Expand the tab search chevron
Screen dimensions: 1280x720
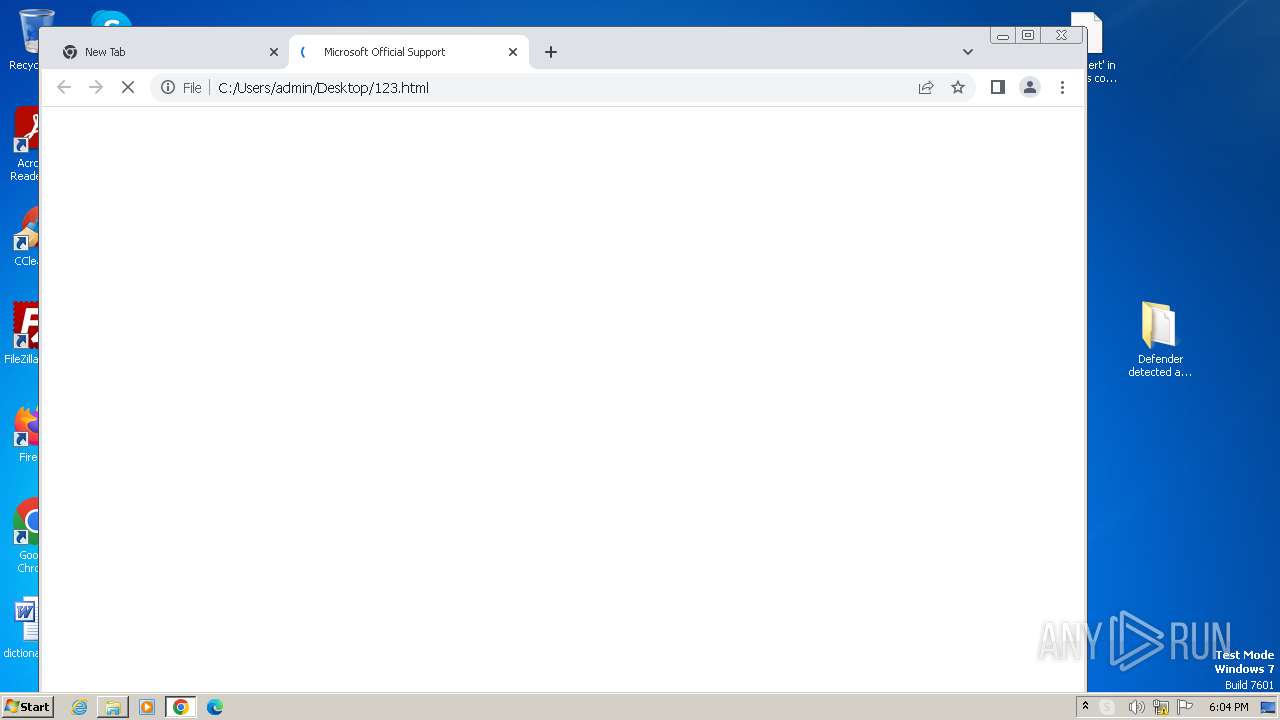coord(968,52)
